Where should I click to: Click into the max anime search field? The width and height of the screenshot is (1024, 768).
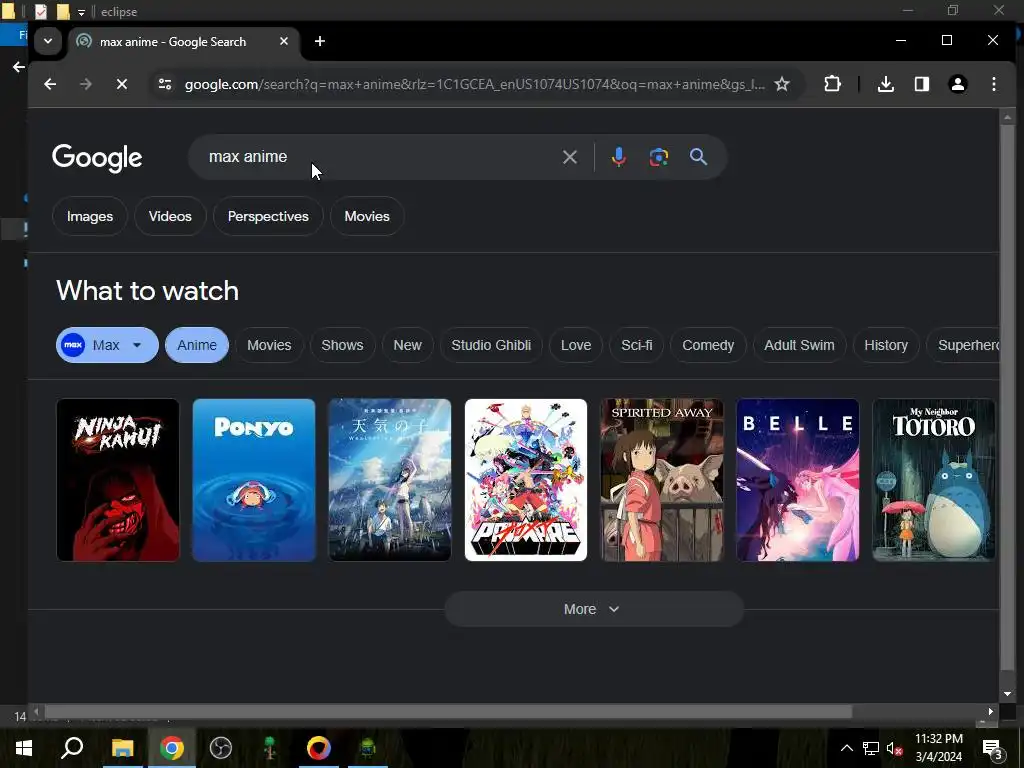(x=379, y=157)
